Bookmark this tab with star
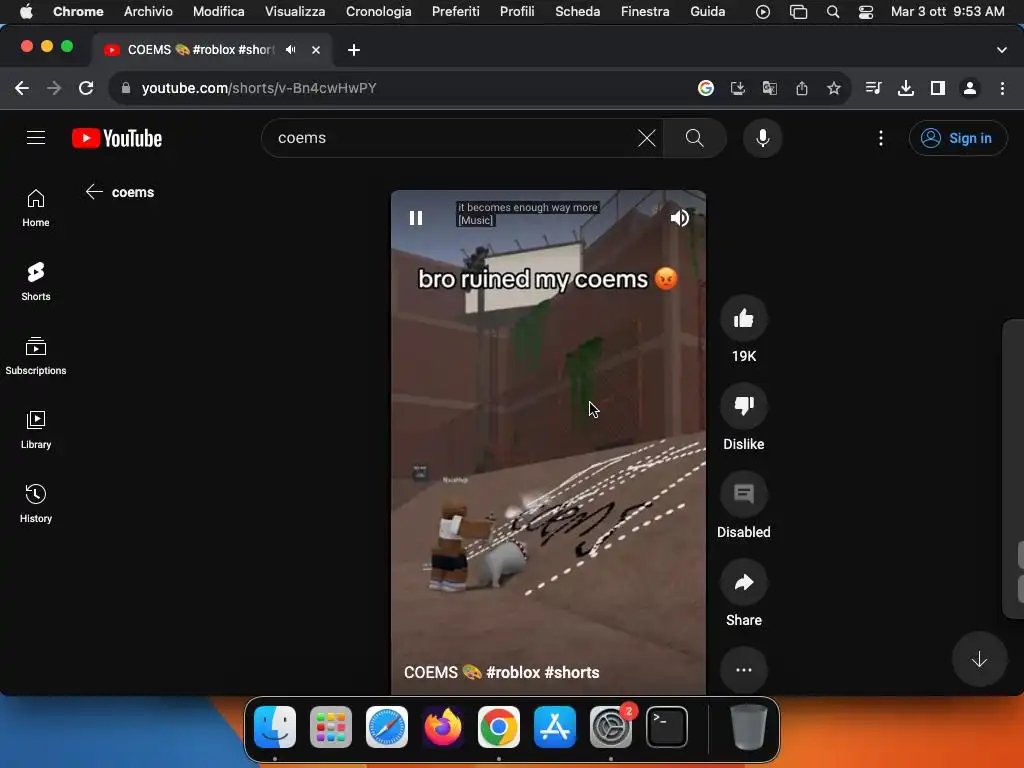Viewport: 1024px width, 768px height. tap(833, 88)
